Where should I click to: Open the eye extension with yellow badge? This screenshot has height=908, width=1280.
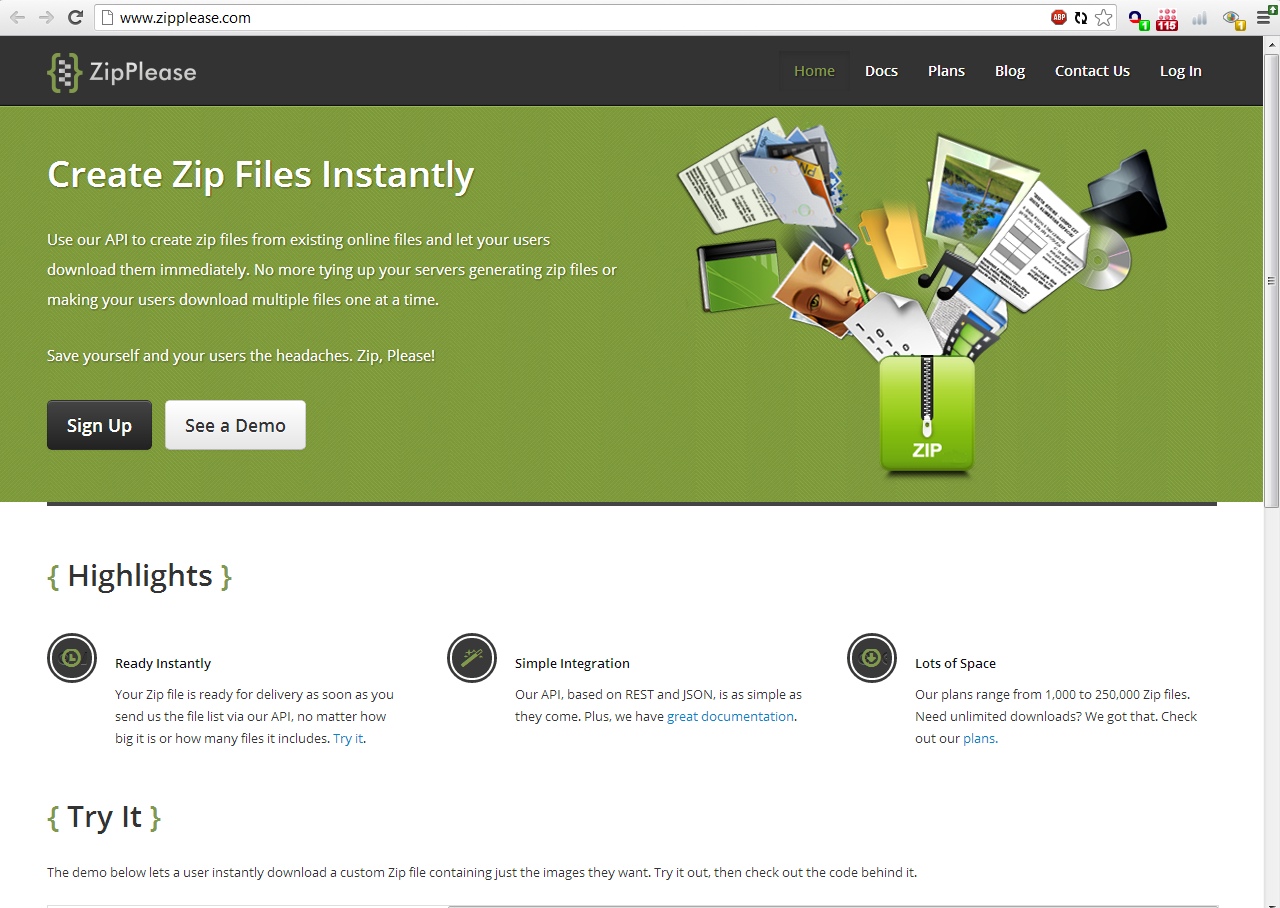click(x=1233, y=19)
